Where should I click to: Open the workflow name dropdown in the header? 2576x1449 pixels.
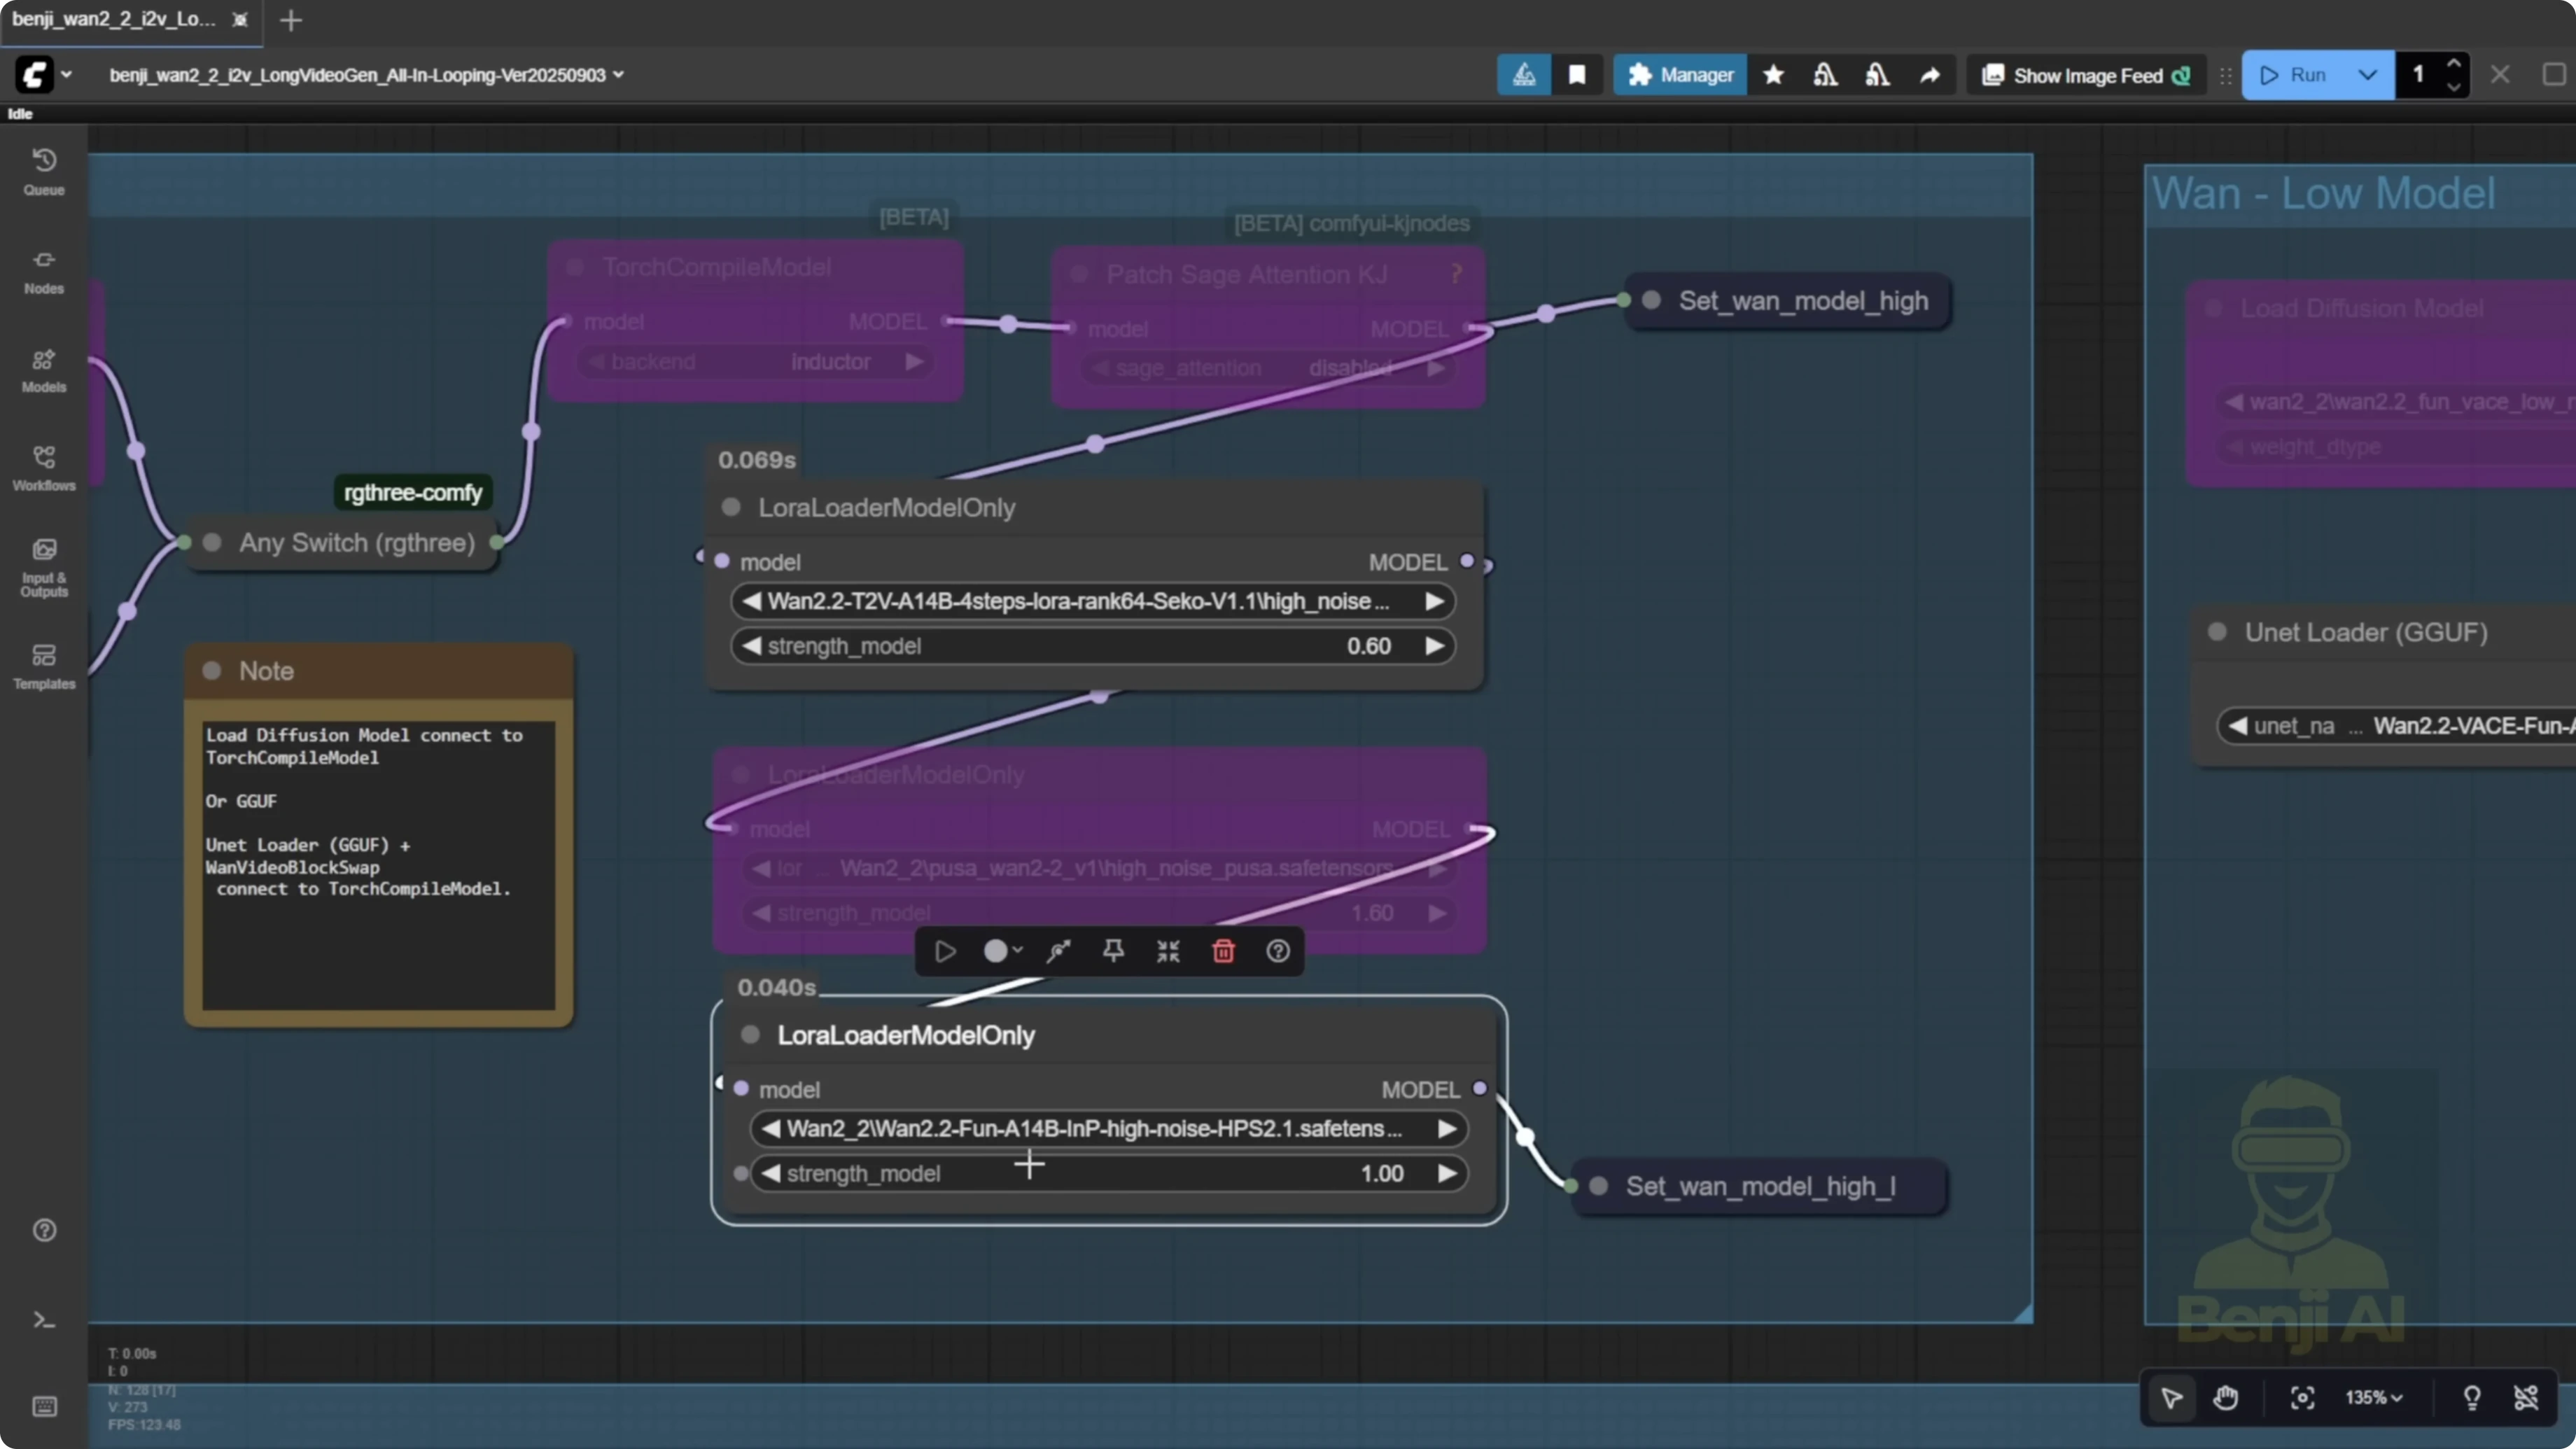[620, 74]
